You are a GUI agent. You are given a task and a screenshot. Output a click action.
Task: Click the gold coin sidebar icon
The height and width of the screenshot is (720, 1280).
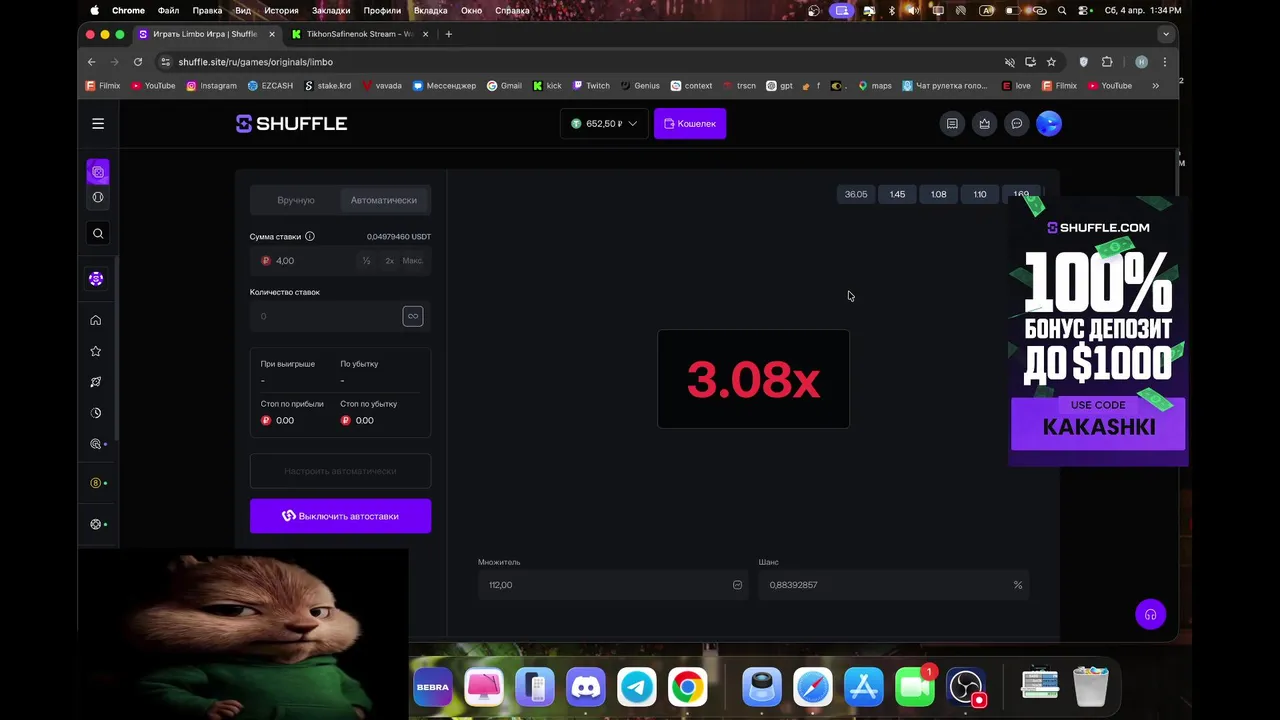click(97, 483)
